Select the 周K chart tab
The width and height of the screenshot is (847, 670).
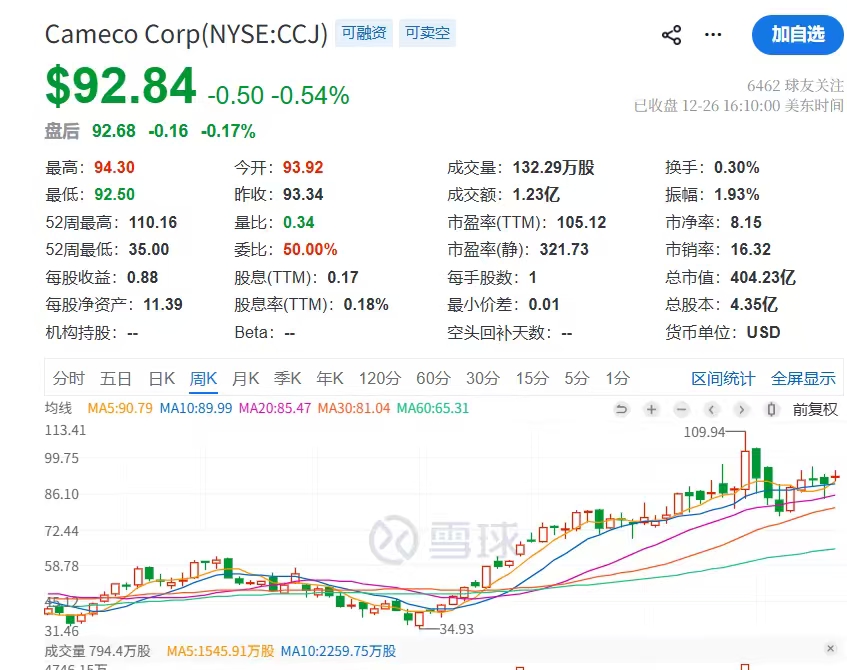pyautogui.click(x=203, y=378)
